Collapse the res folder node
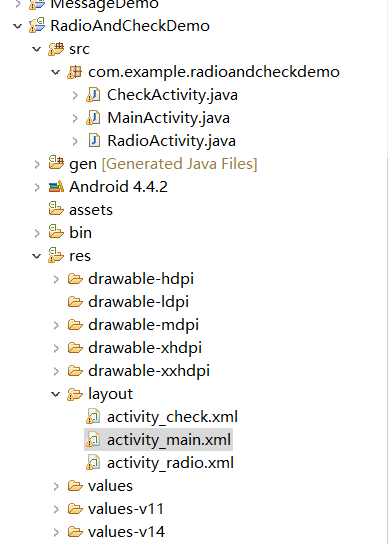Screen dimensions: 388x544 (37, 256)
